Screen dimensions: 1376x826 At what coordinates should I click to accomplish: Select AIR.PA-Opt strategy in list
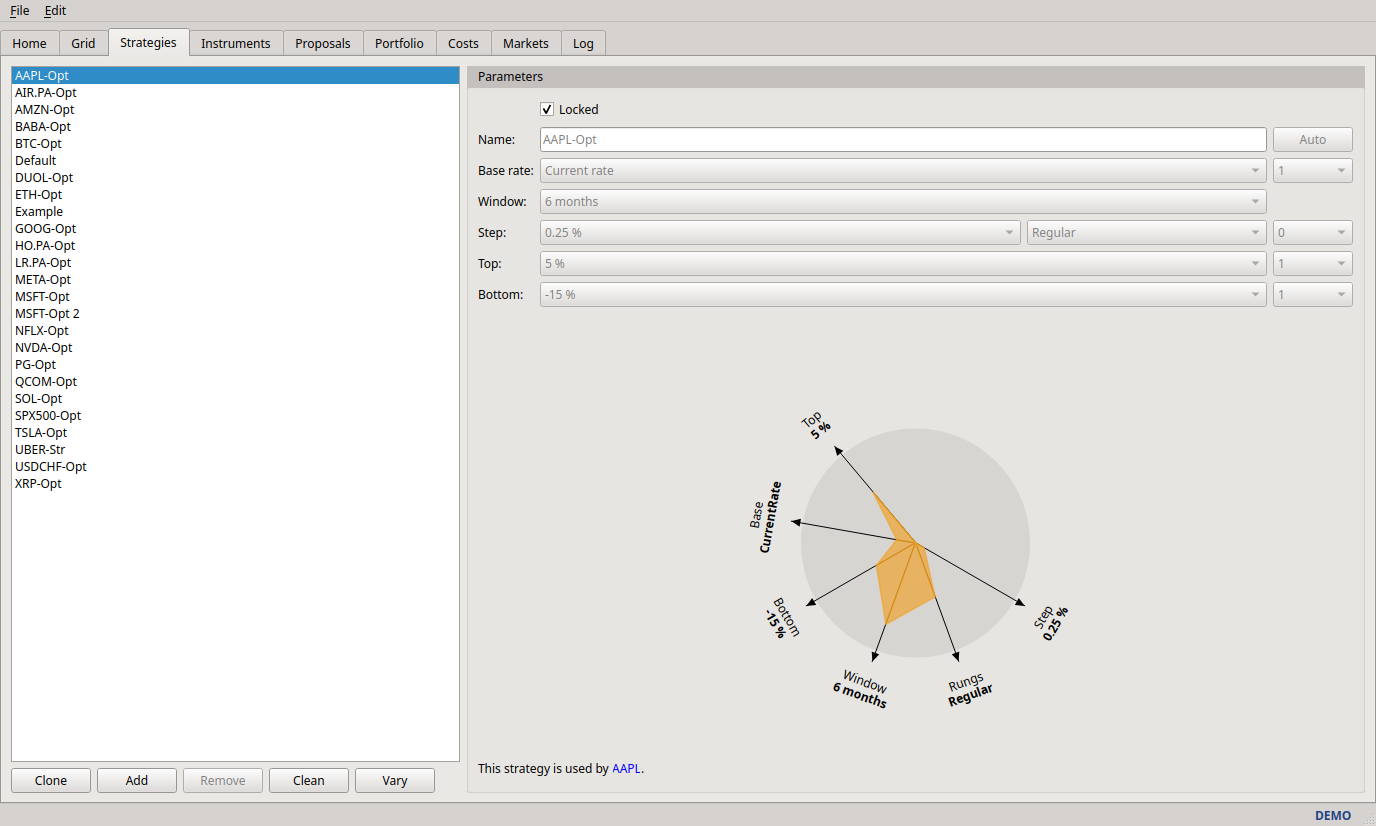[x=235, y=92]
